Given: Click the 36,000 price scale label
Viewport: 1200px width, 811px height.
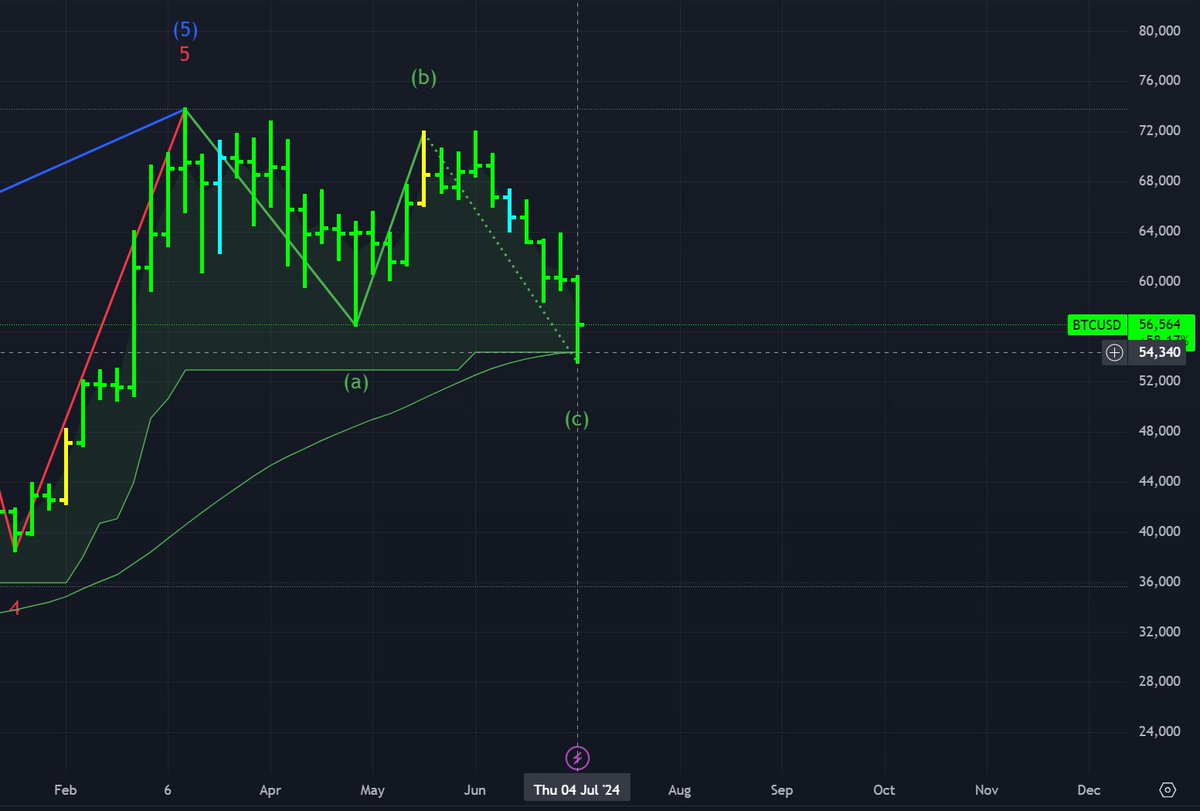Looking at the screenshot, I should pos(1161,582).
